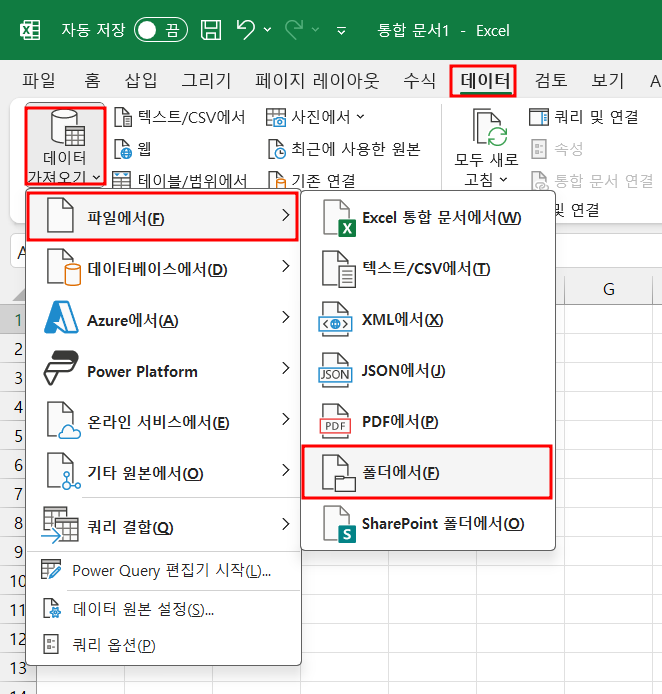Click the redo arrow icon
This screenshot has height=694, width=662.
pos(294,30)
